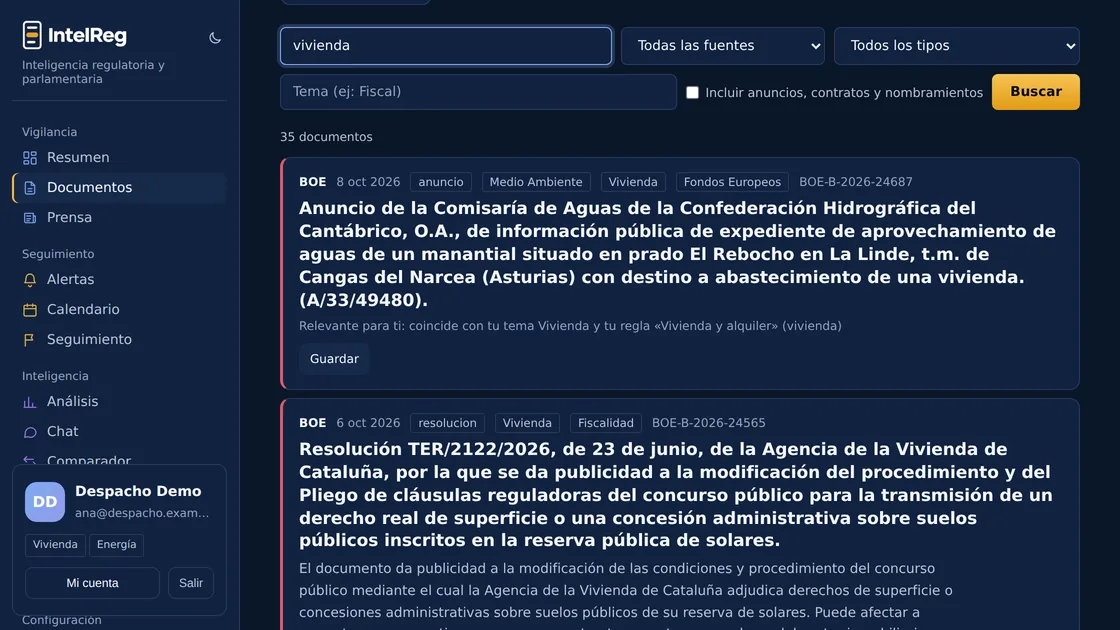Click the Análisis bar chart icon
Image resolution: width=1120 pixels, height=630 pixels.
pyautogui.click(x=29, y=402)
